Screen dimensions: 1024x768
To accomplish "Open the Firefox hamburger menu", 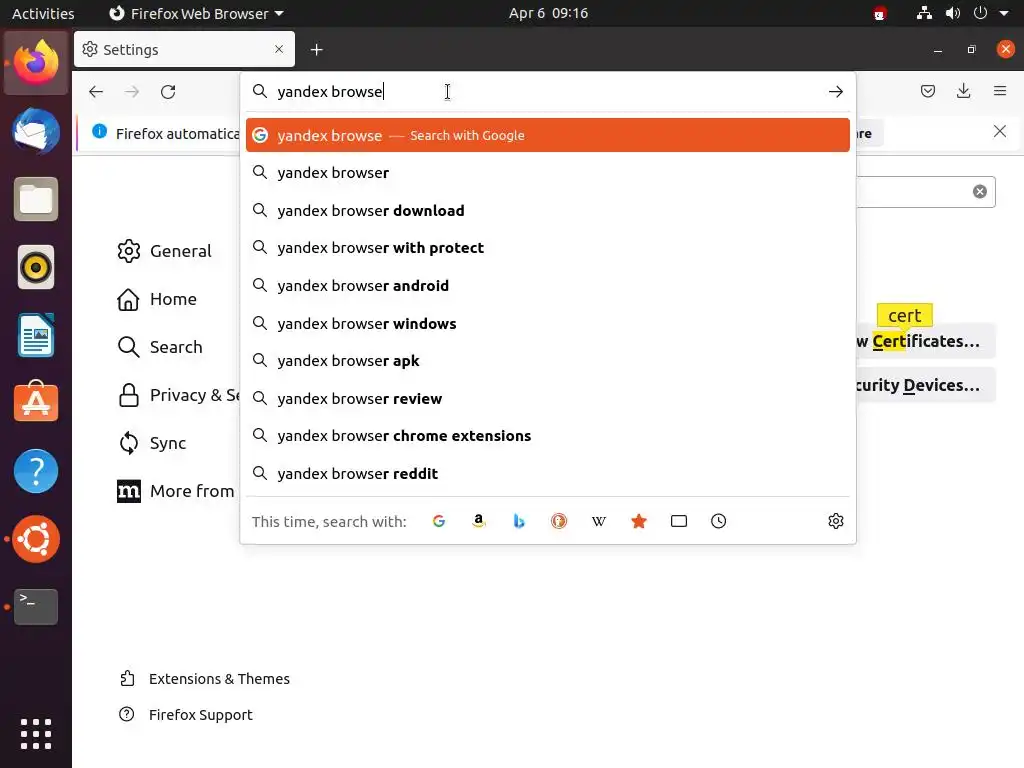I will click(x=1000, y=91).
